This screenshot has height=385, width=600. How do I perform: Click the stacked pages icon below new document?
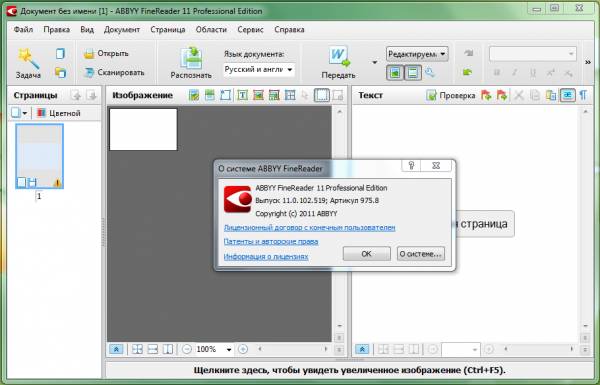click(x=60, y=72)
